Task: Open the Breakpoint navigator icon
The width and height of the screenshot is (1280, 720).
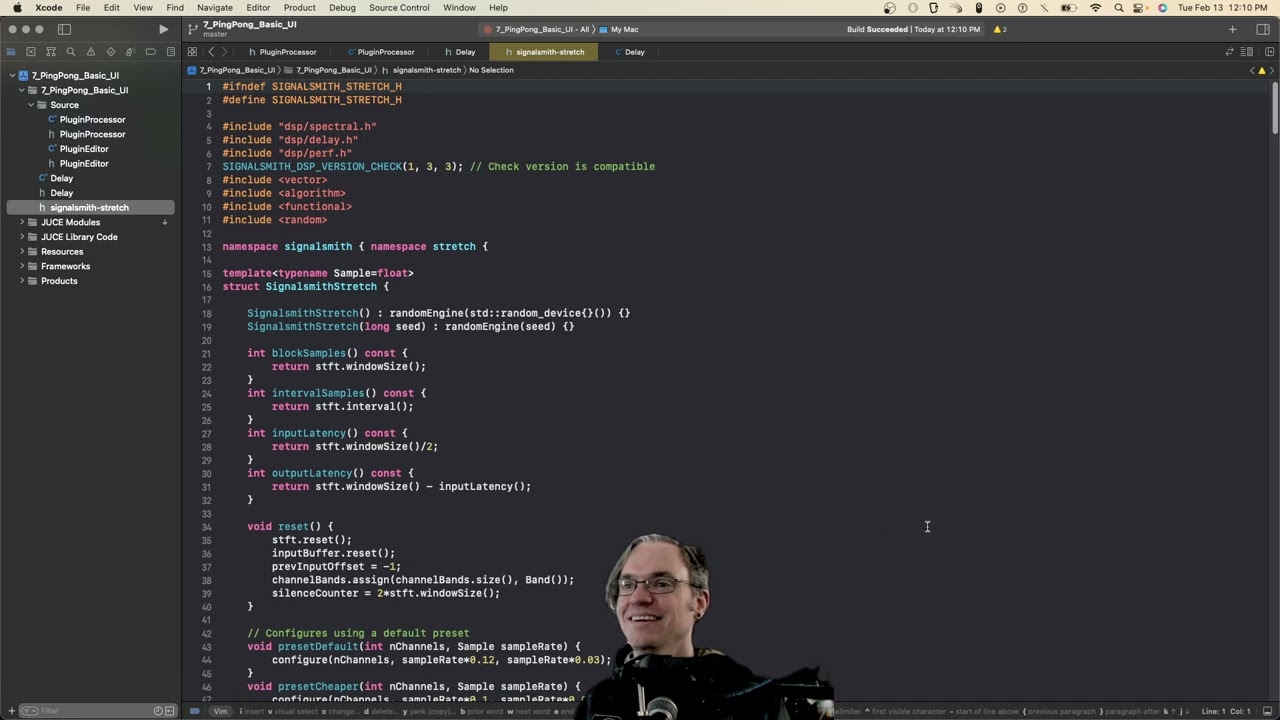Action: pos(151,52)
